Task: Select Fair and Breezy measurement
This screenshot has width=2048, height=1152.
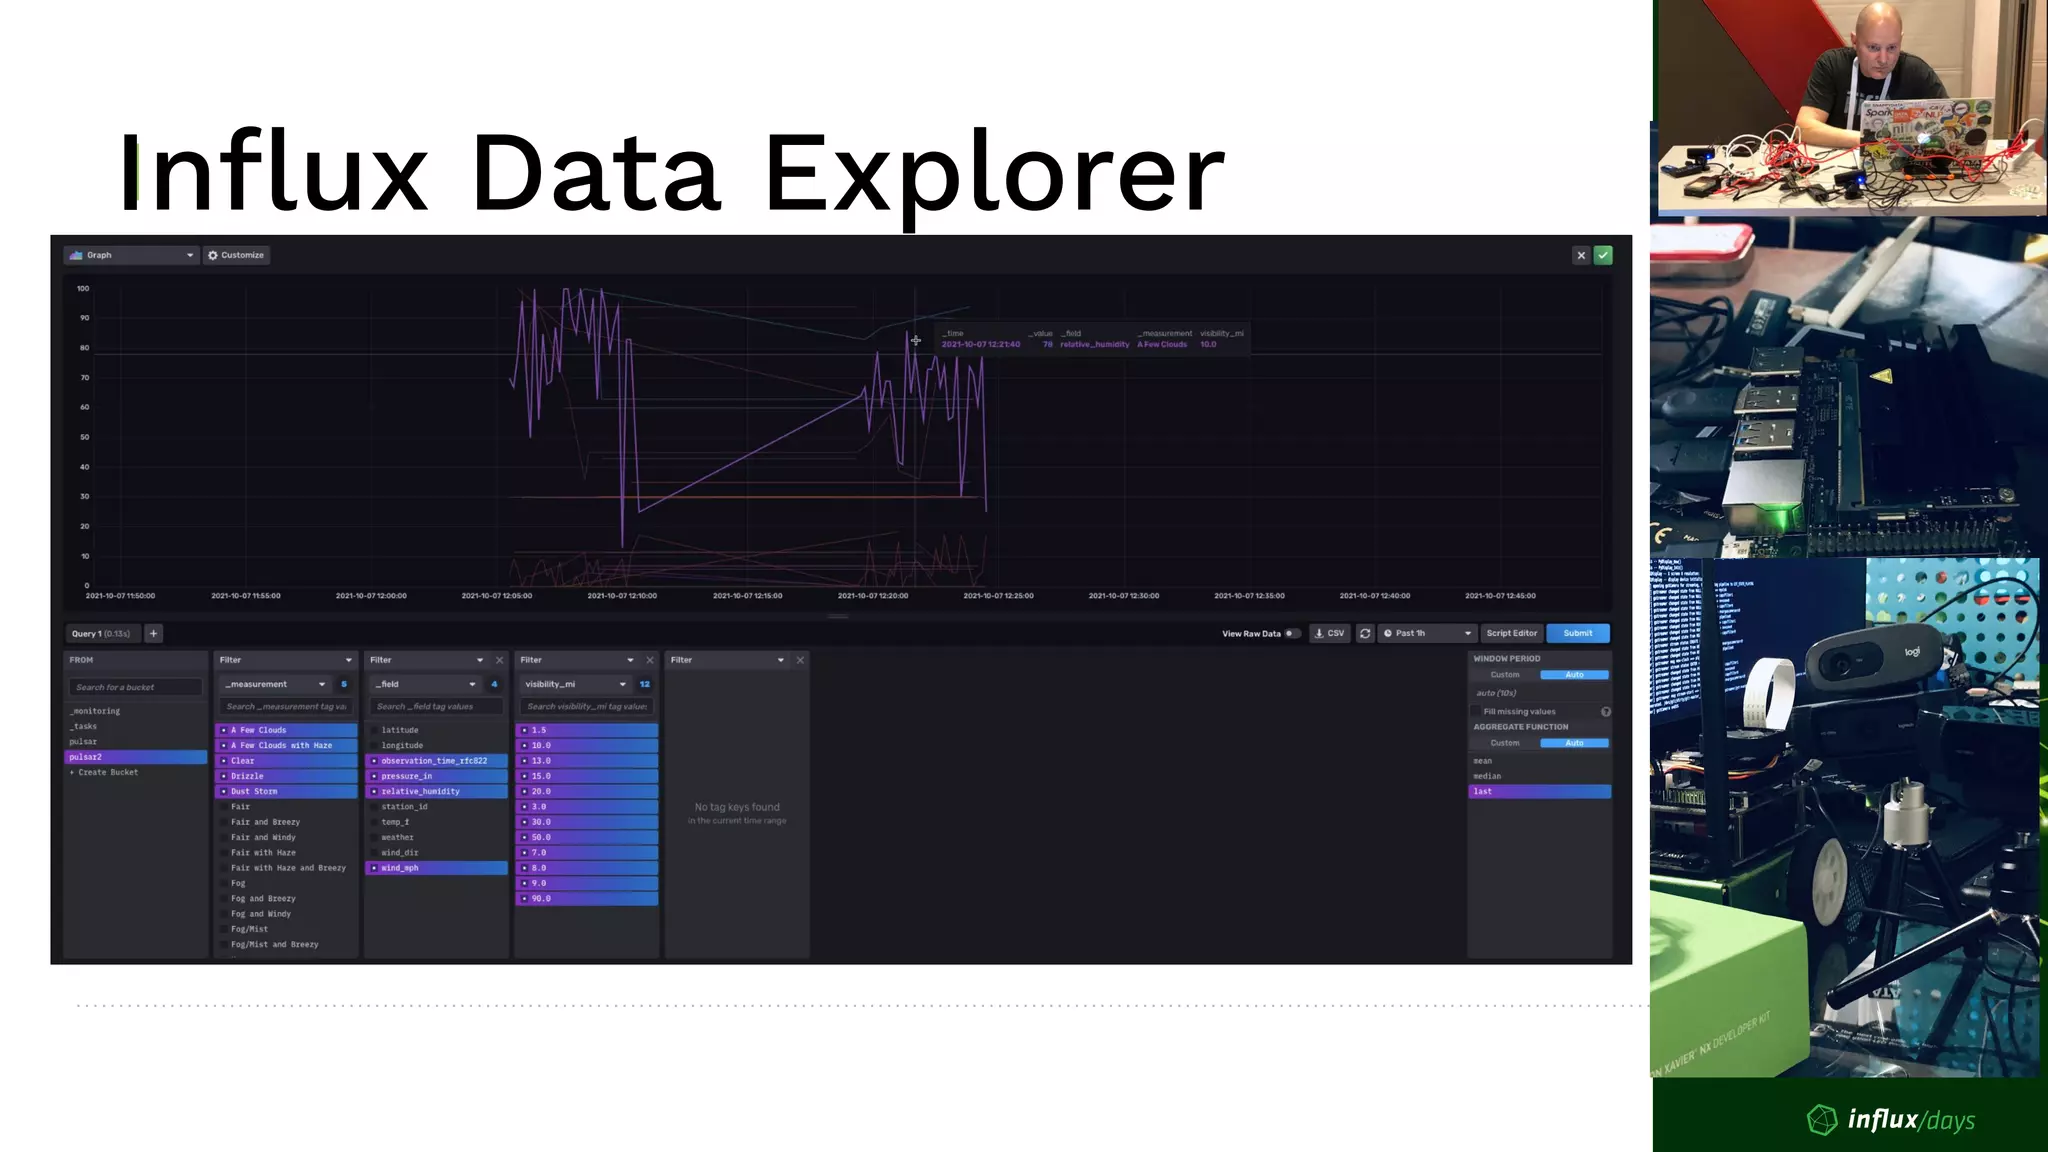Action: [286, 822]
